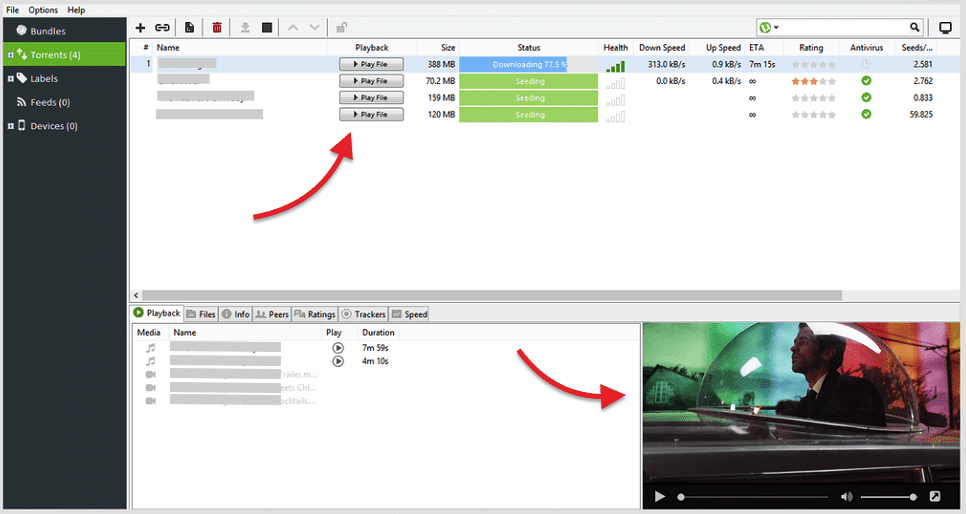Expand the Labels tree node

10,79
